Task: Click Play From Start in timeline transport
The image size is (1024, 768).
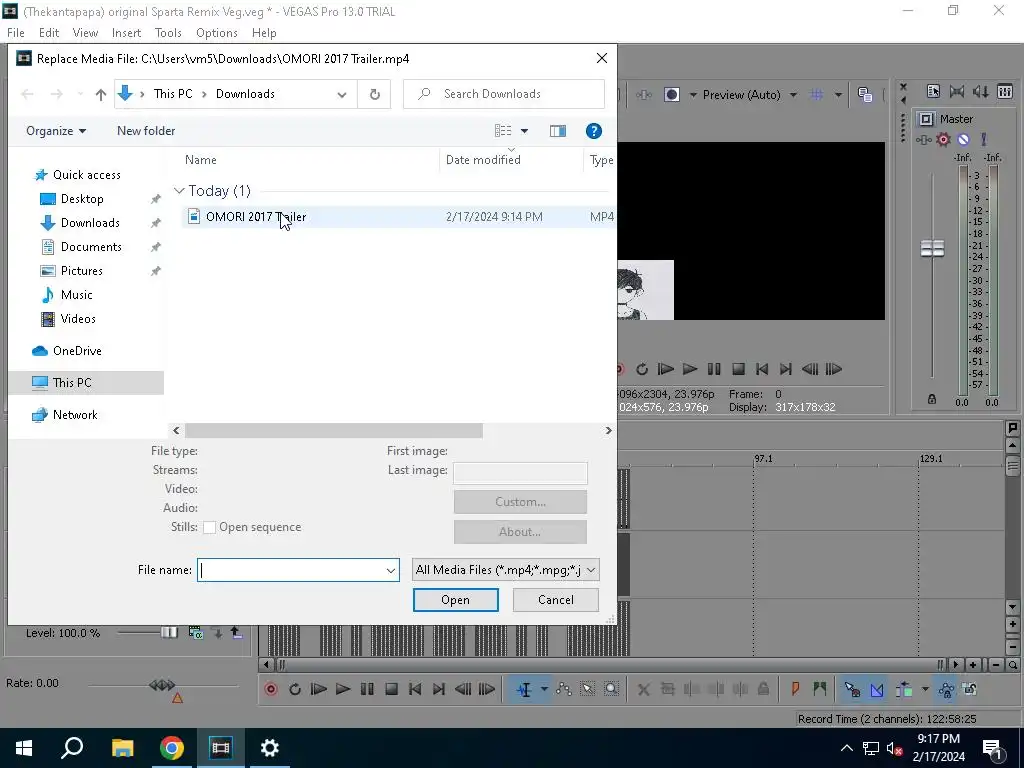Action: pyautogui.click(x=319, y=689)
